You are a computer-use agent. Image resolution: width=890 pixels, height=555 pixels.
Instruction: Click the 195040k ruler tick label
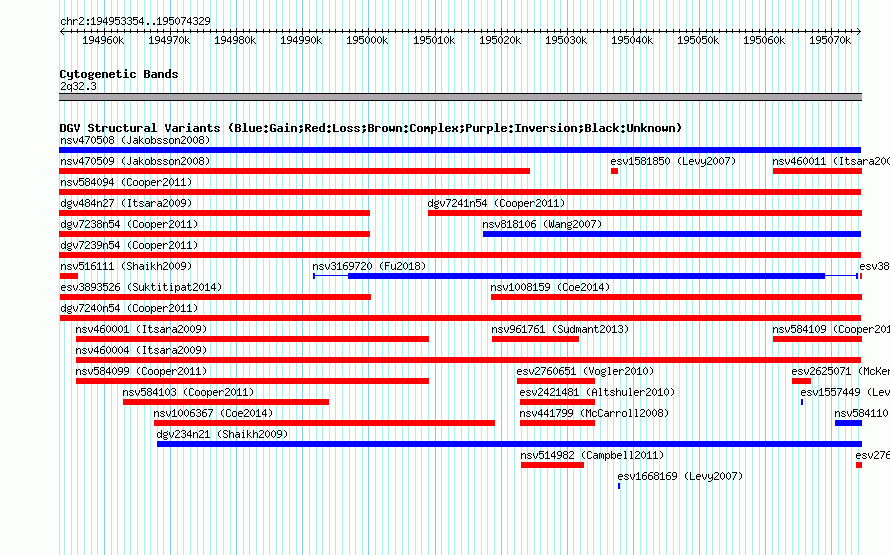[632, 40]
